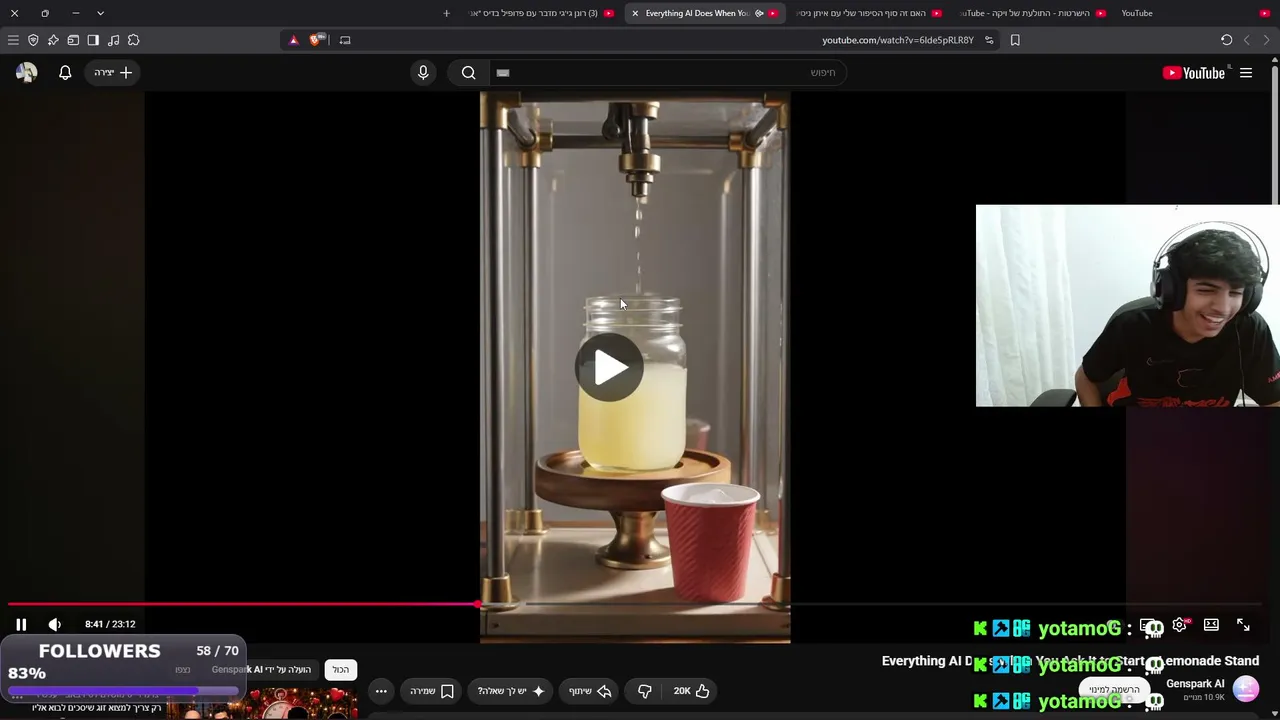
Task: Click the YouTube search magnifier button
Action: (468, 73)
